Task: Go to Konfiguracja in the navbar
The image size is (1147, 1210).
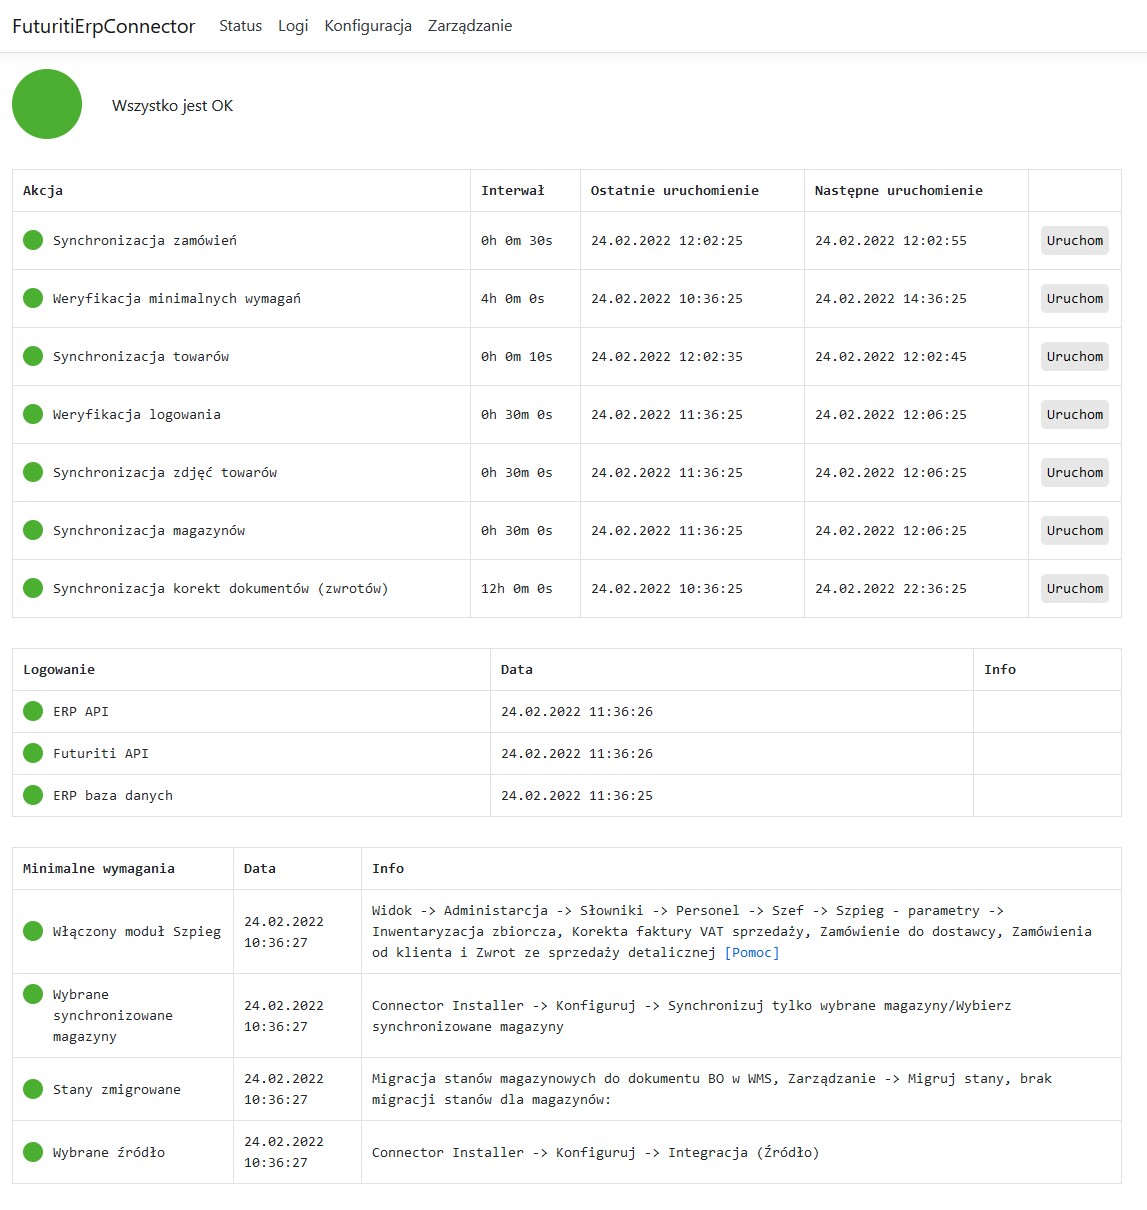Action: (368, 26)
